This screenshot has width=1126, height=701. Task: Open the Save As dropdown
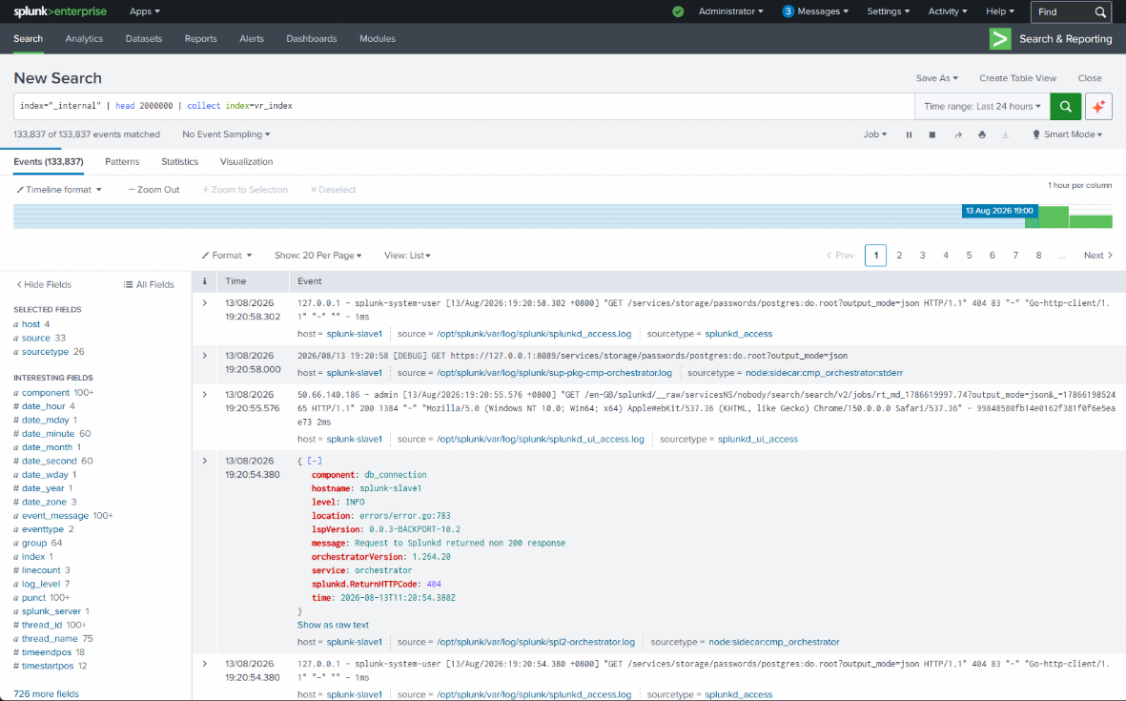point(936,78)
